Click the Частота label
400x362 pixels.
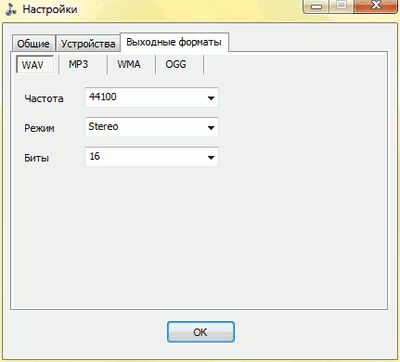point(44,99)
